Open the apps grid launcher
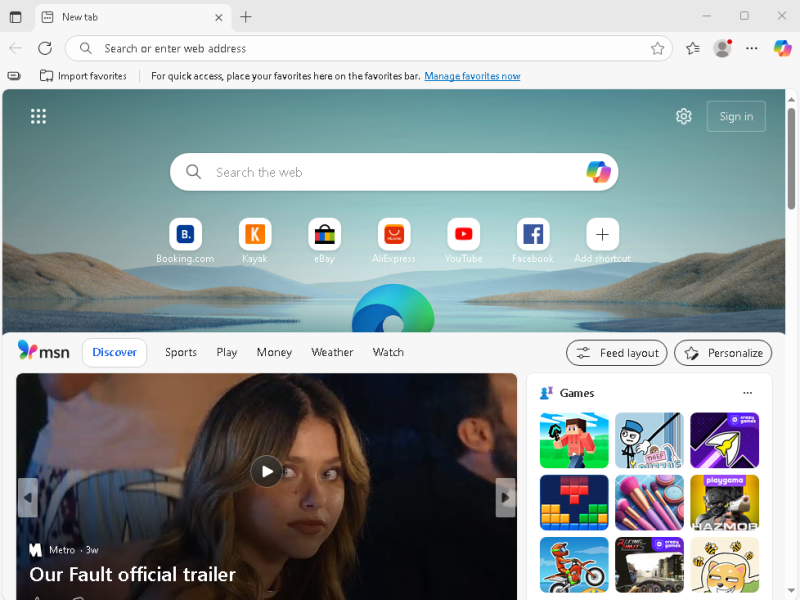Screen dimensions: 800x600 pos(38,116)
